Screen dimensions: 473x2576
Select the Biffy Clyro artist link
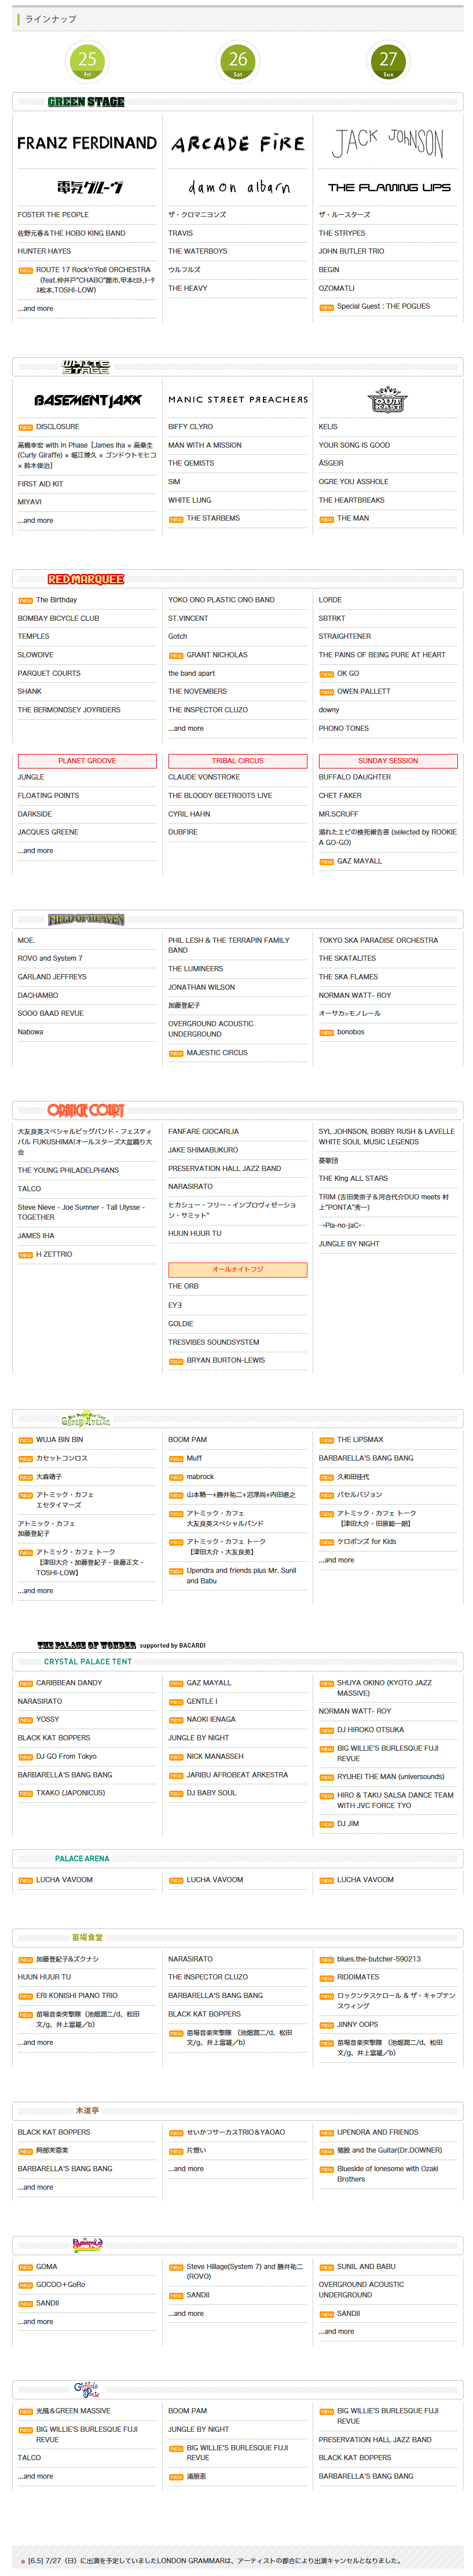click(x=190, y=427)
